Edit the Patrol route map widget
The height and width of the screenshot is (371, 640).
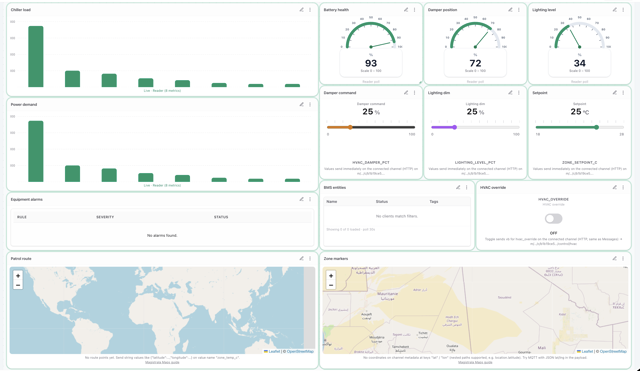pos(301,258)
